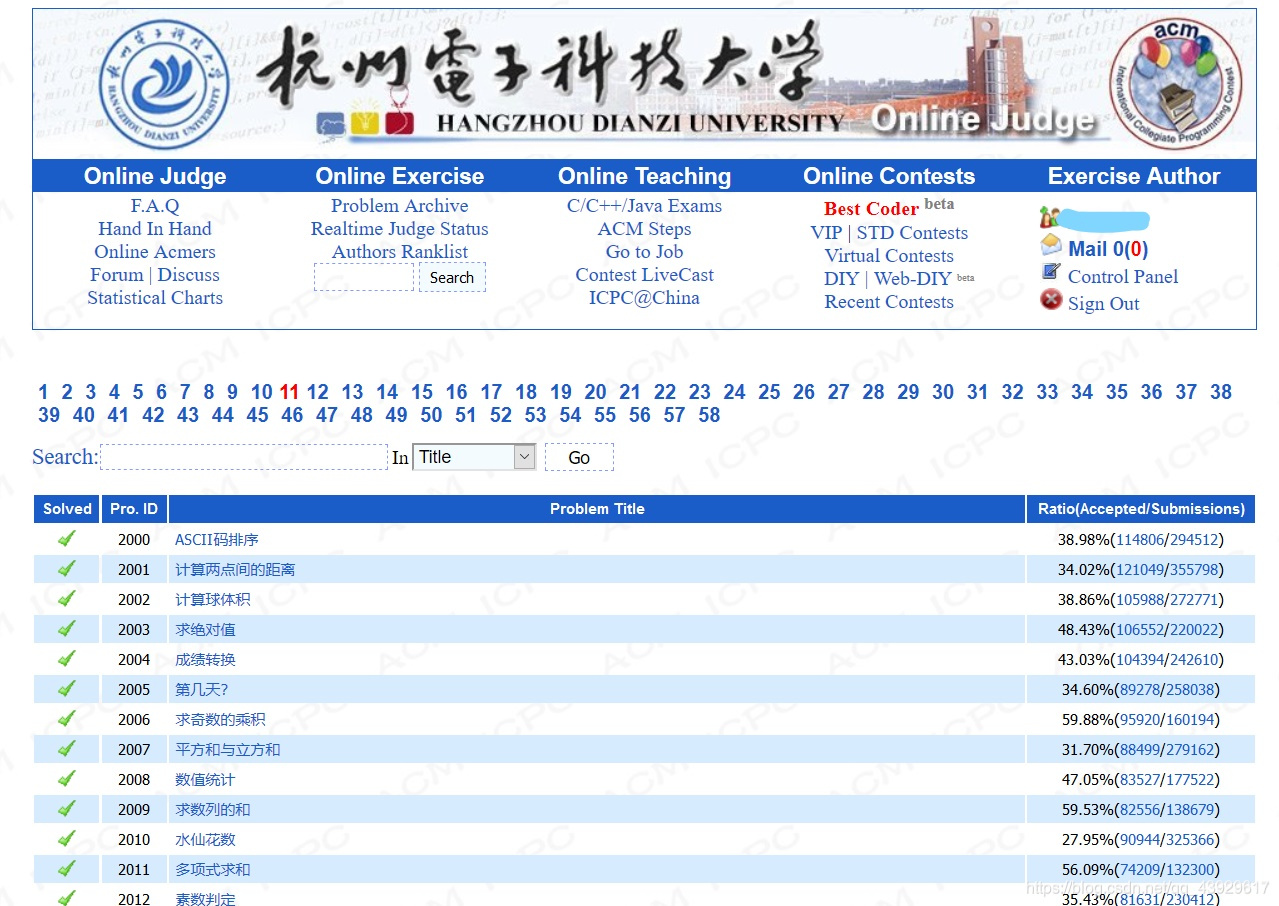1279x906 pixels.
Task: Go to problem page 1
Action: [x=43, y=392]
